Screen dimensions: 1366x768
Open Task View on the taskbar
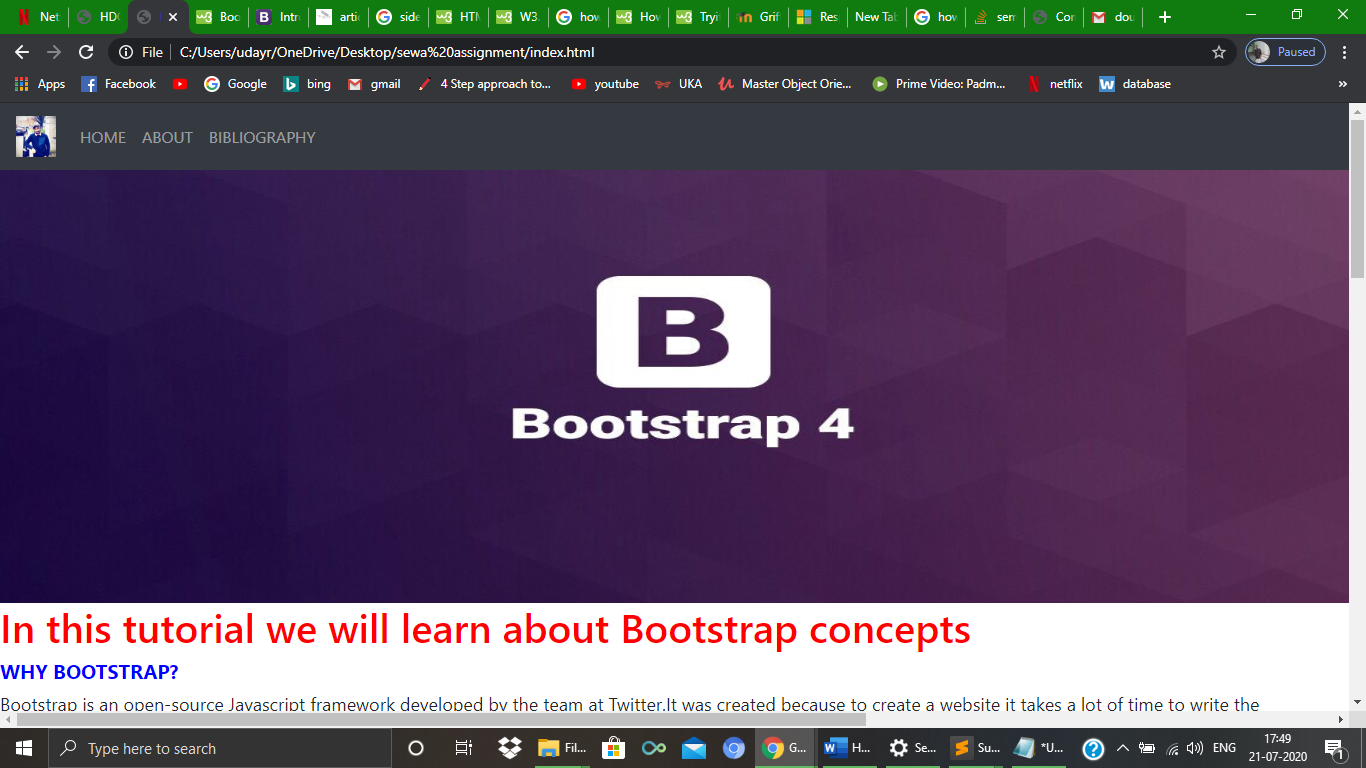click(x=463, y=748)
